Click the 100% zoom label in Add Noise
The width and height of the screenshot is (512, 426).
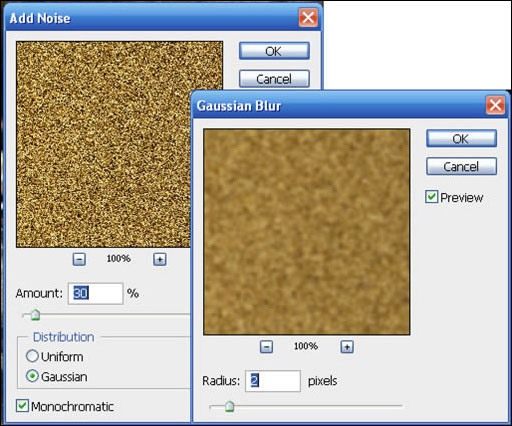tap(119, 259)
